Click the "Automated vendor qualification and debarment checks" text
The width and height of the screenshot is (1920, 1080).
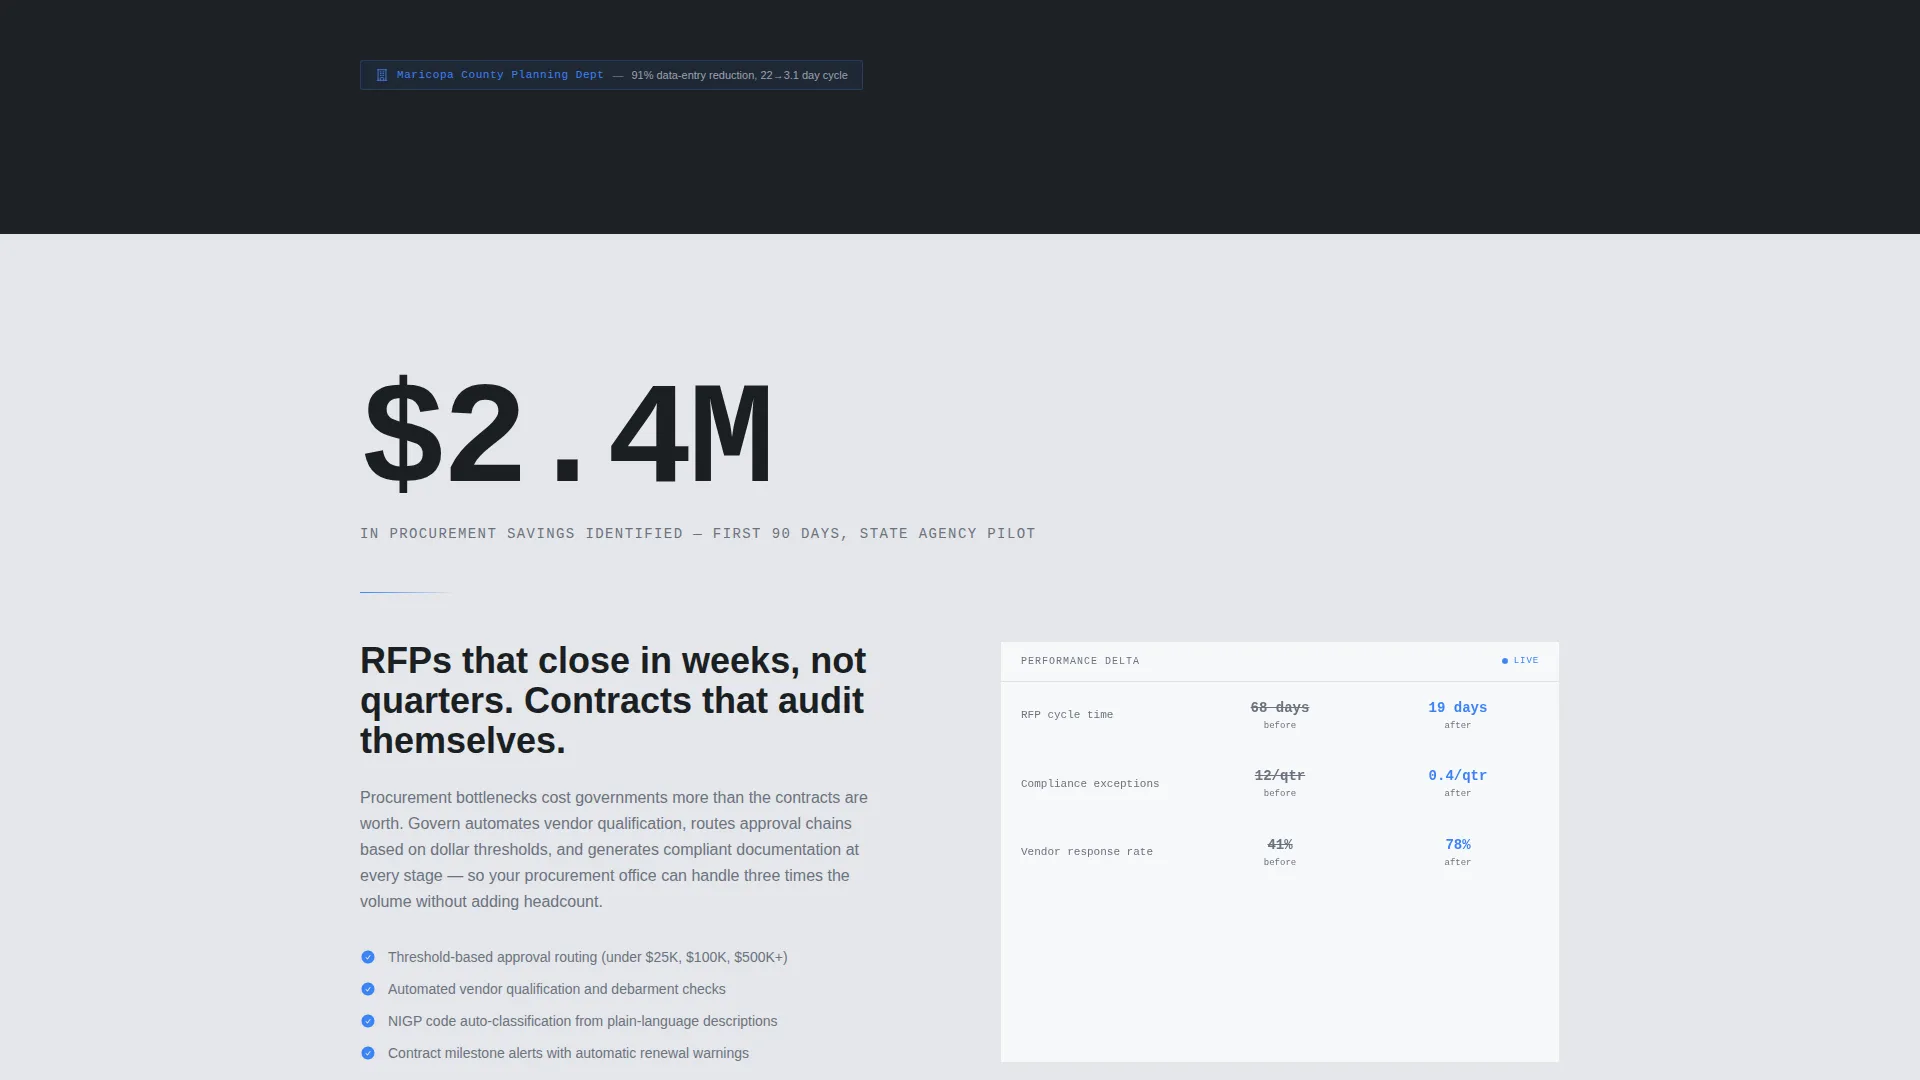pyautogui.click(x=557, y=989)
